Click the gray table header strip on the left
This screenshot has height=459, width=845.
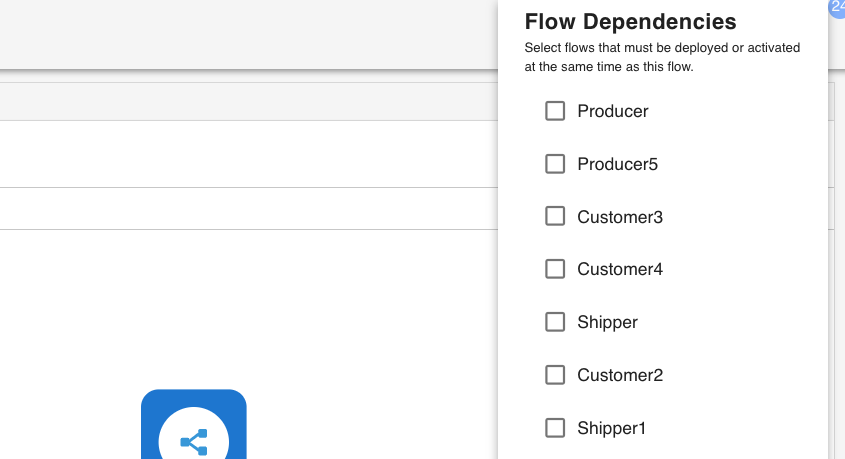pos(248,102)
